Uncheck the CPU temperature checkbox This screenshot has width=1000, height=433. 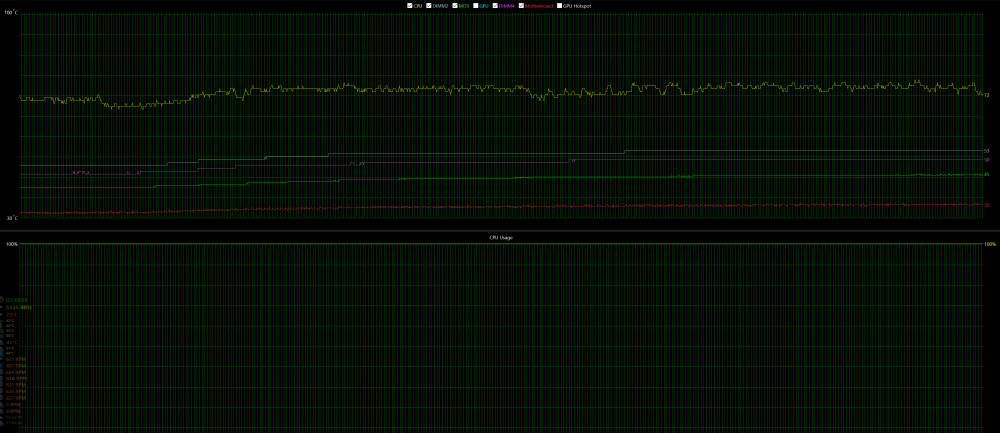click(410, 6)
